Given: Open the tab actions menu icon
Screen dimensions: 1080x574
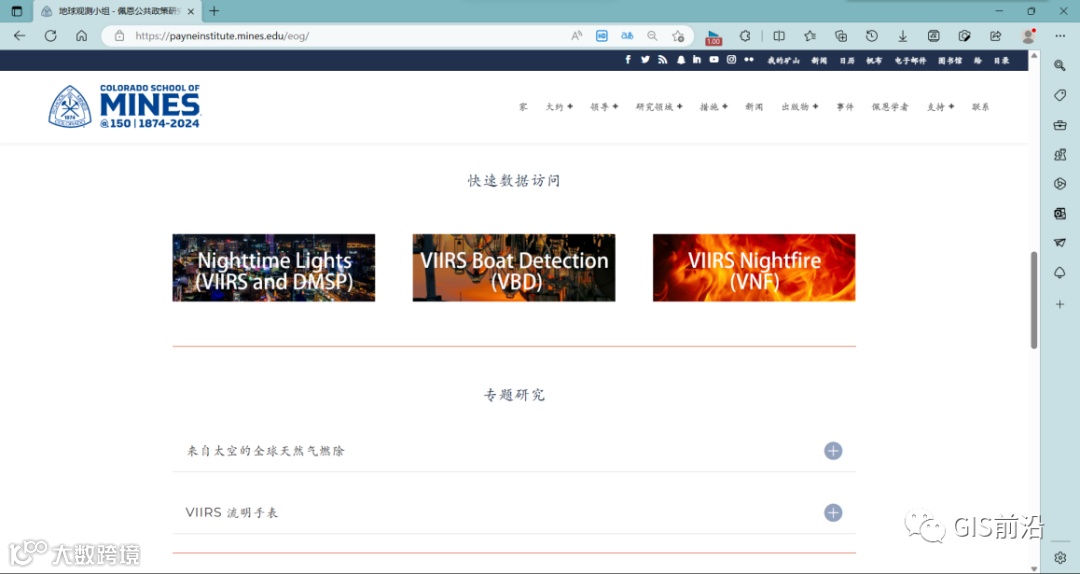Looking at the screenshot, I should [x=17, y=11].
